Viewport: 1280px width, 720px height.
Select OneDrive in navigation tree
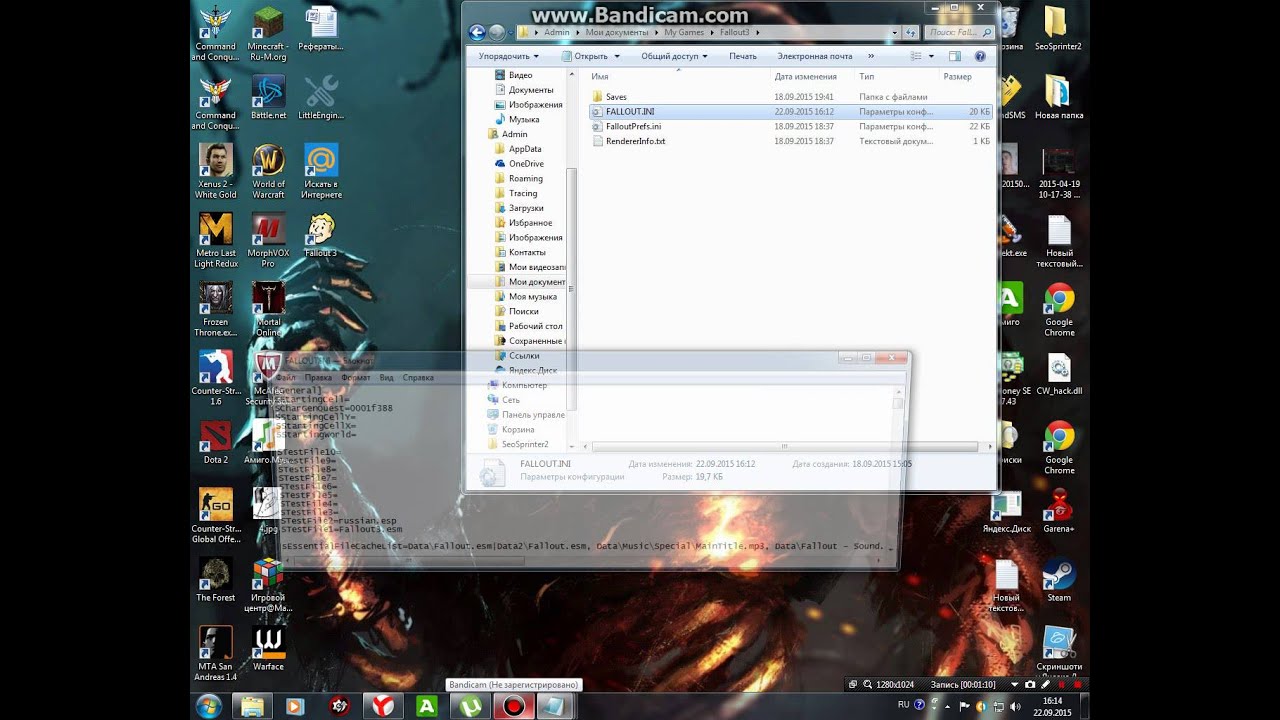pos(526,164)
